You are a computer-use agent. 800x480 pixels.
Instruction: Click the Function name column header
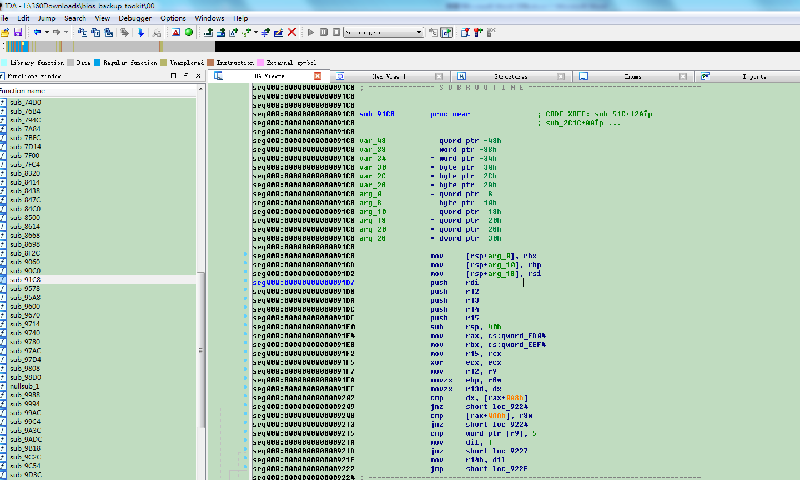(x=30, y=90)
